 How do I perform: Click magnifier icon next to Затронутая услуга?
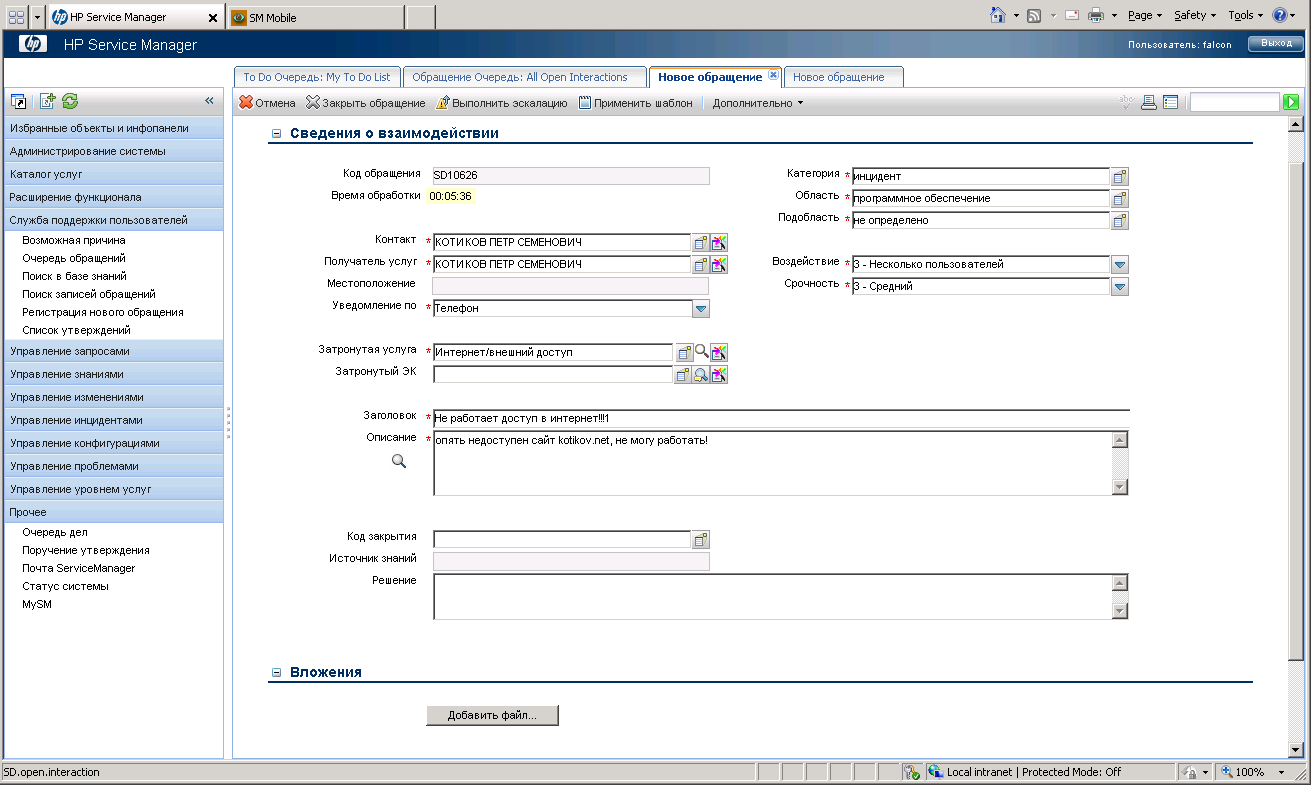coord(702,351)
